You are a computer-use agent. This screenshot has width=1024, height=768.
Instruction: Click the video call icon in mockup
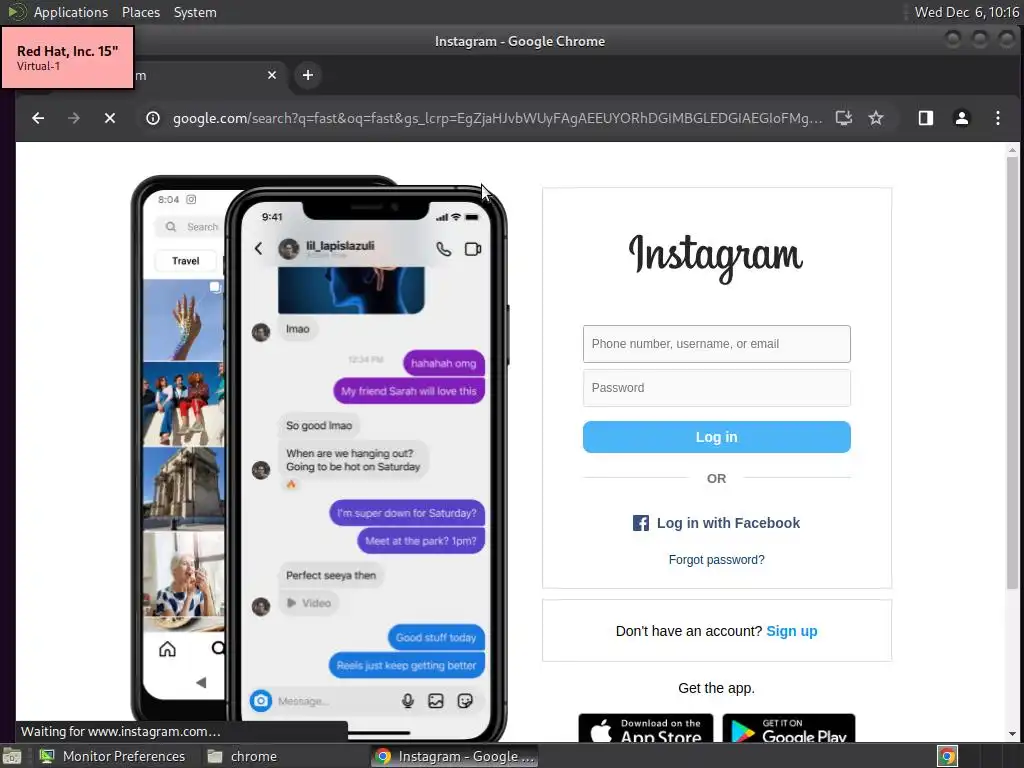pyautogui.click(x=473, y=249)
